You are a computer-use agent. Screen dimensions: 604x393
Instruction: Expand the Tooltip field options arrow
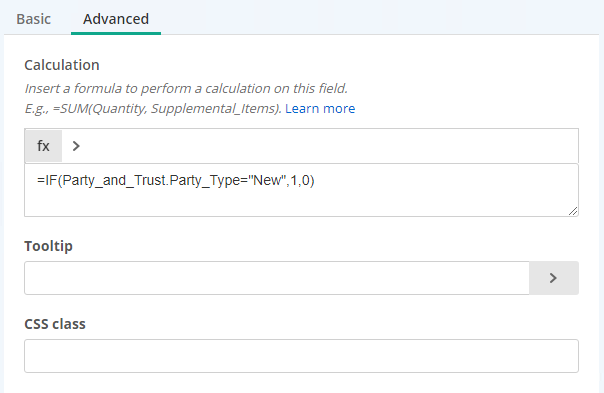pyautogui.click(x=554, y=278)
